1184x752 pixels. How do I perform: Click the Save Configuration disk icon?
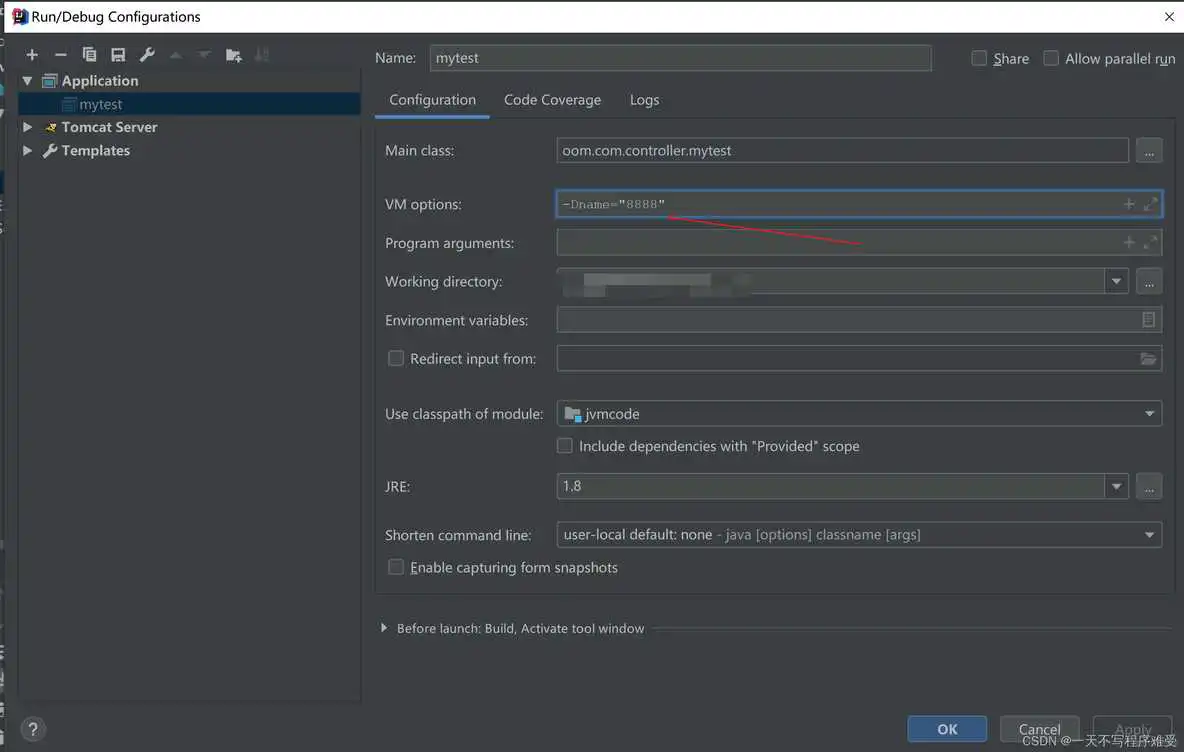118,55
